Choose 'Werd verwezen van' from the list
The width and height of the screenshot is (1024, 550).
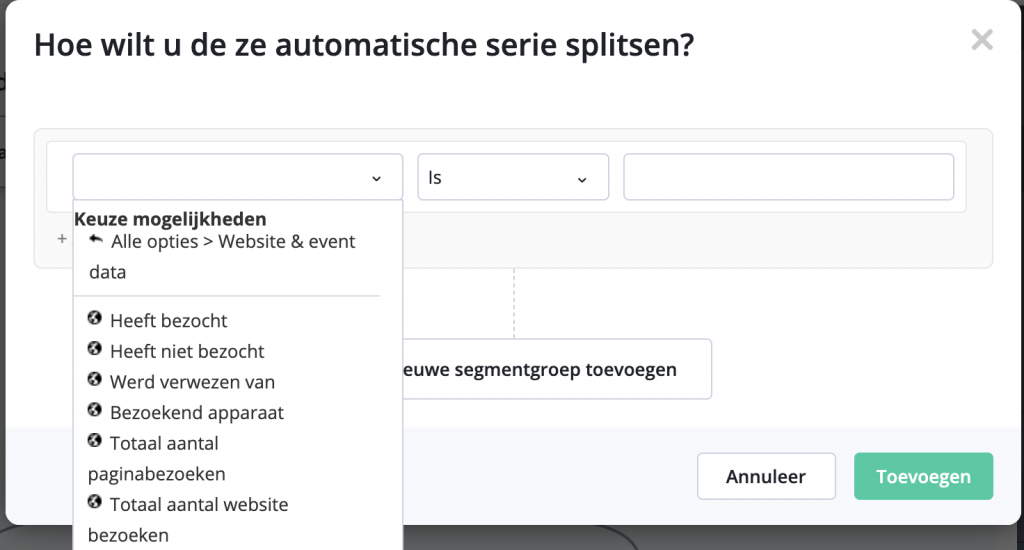tap(192, 382)
